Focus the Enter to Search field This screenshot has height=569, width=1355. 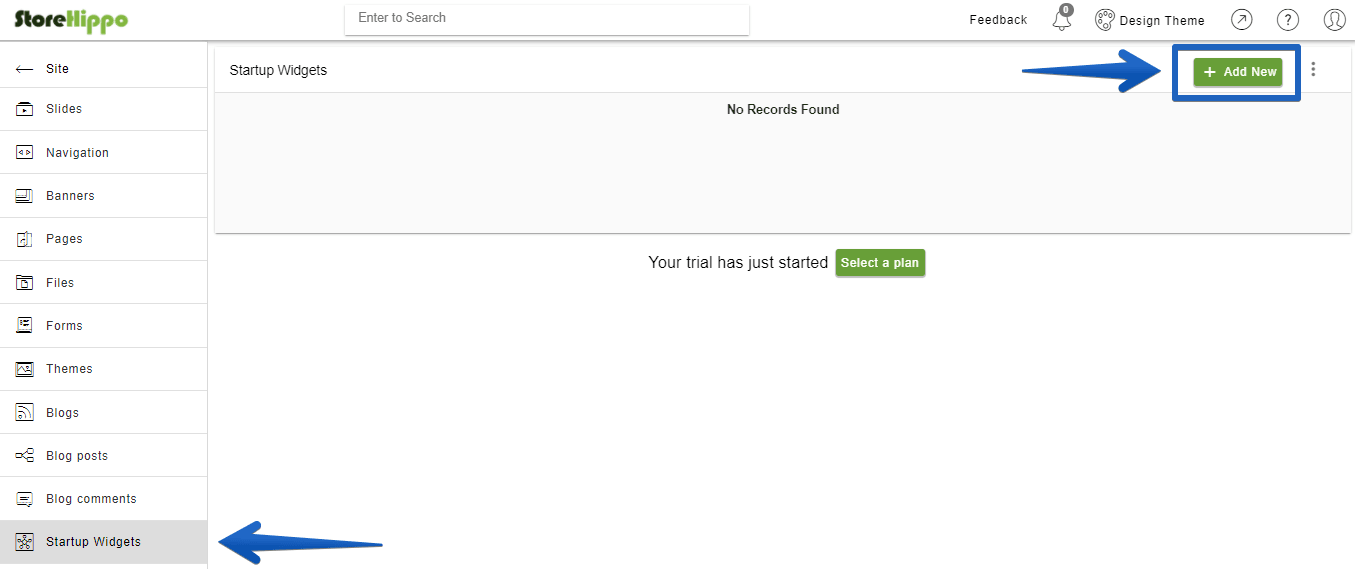[x=547, y=18]
